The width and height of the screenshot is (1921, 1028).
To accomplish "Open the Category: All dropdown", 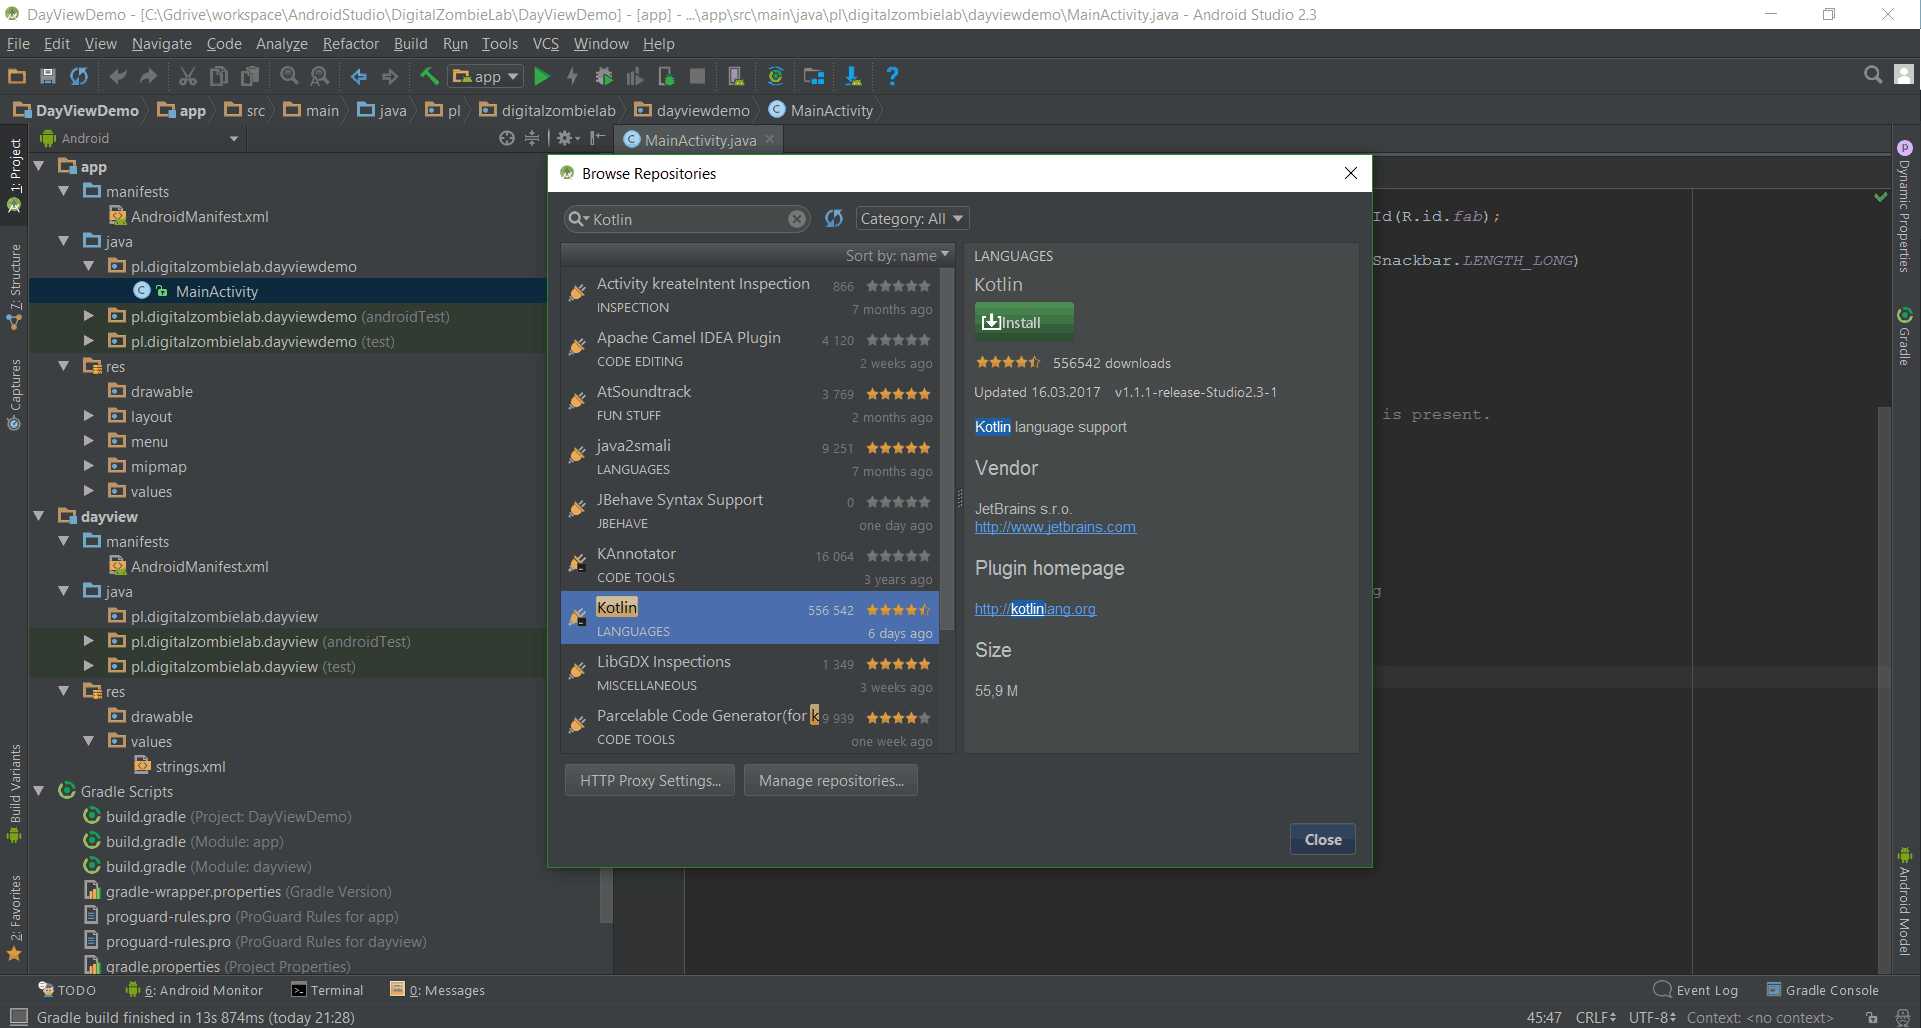I will (x=912, y=218).
